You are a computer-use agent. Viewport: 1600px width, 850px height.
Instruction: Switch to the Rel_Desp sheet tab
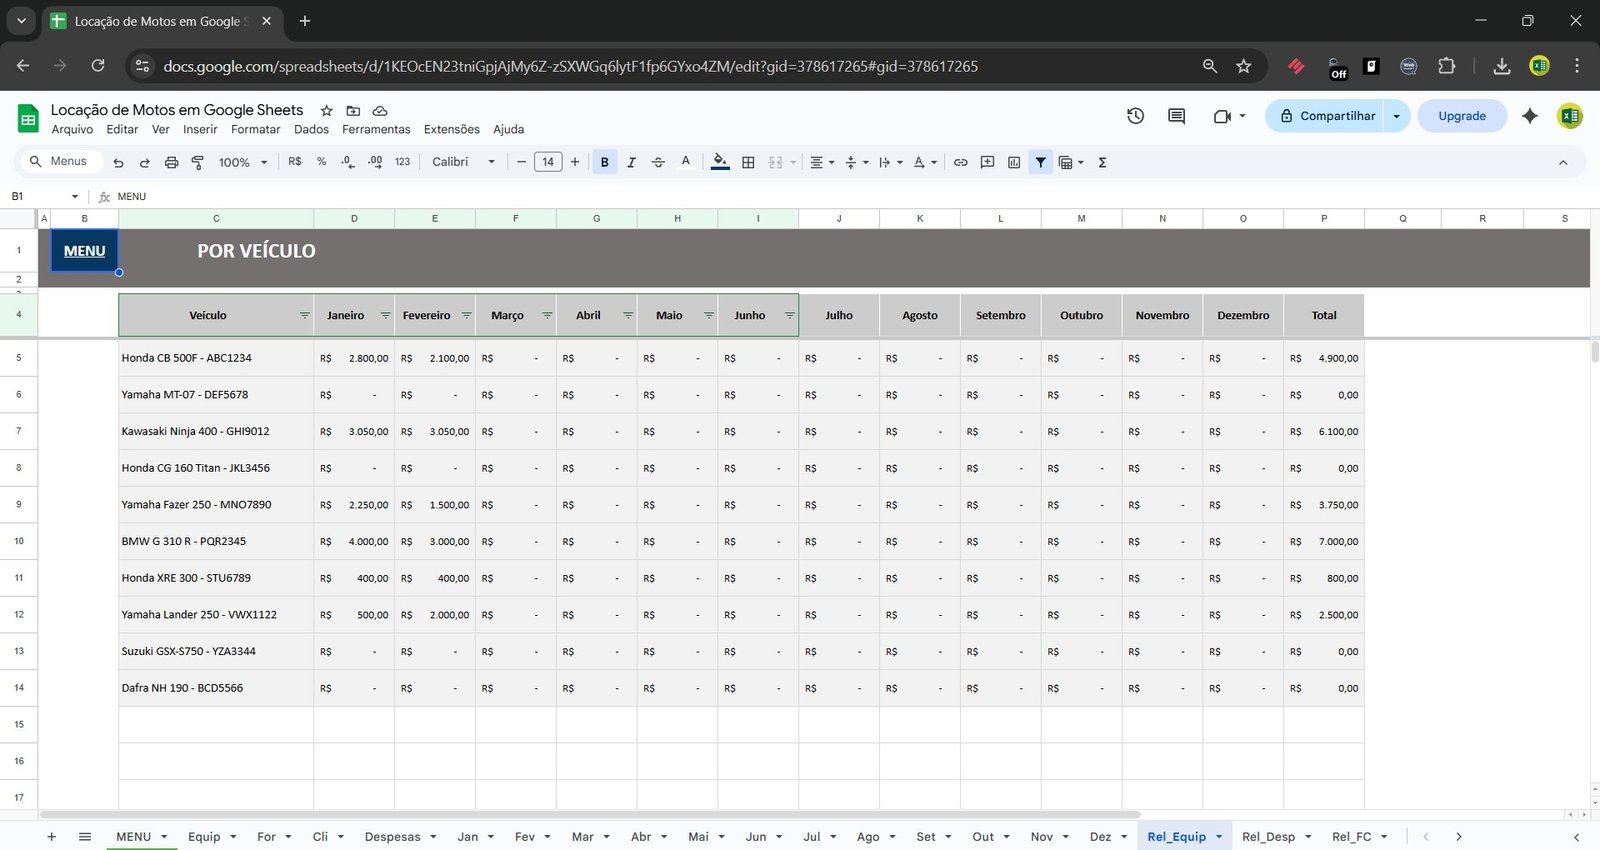pyautogui.click(x=1267, y=837)
